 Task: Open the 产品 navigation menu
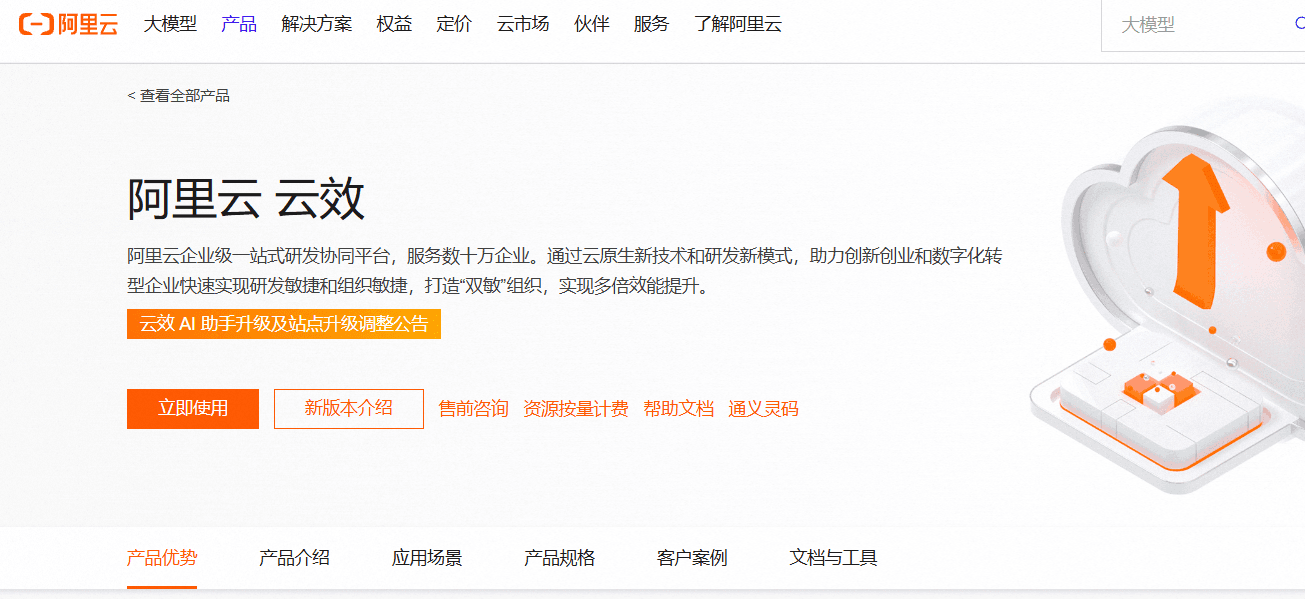click(x=239, y=24)
